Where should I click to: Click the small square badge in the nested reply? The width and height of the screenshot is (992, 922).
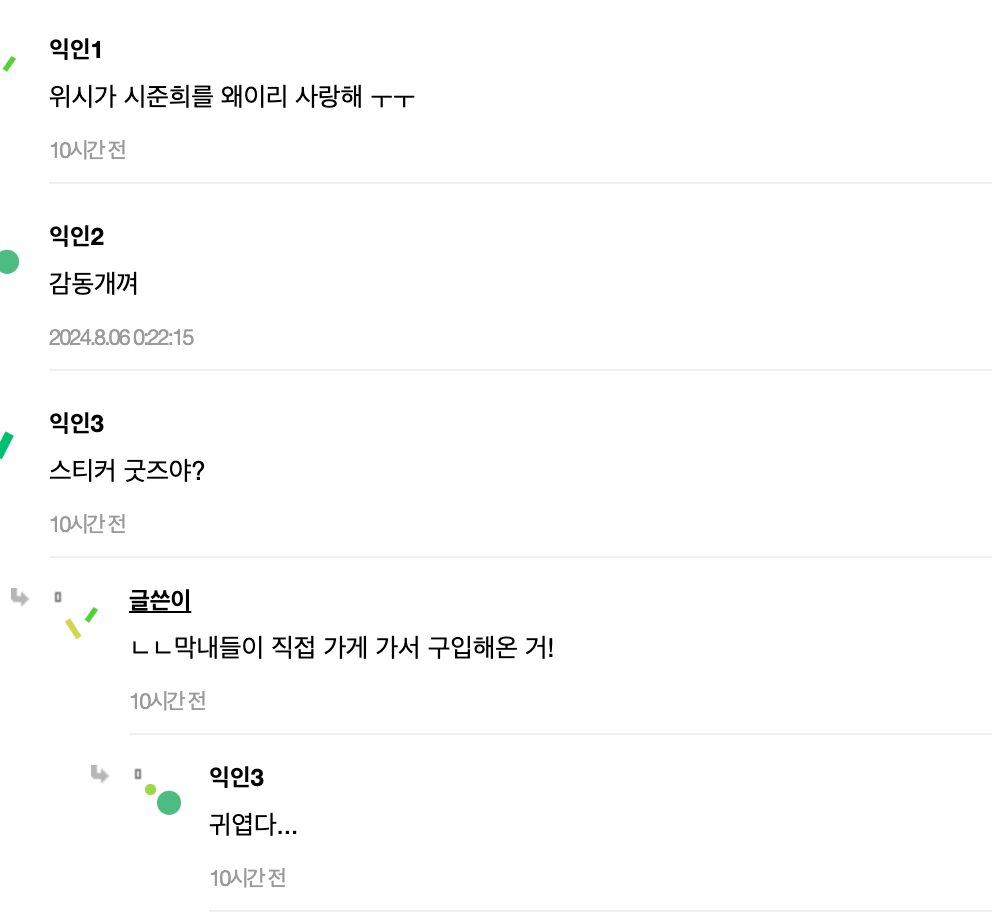[136, 772]
